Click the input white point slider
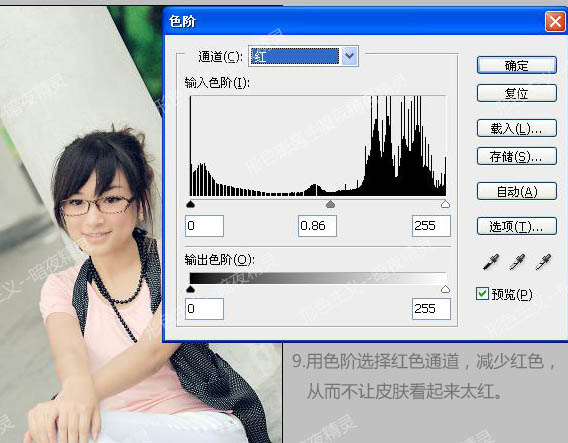Viewport: 568px width, 443px height. 446,204
